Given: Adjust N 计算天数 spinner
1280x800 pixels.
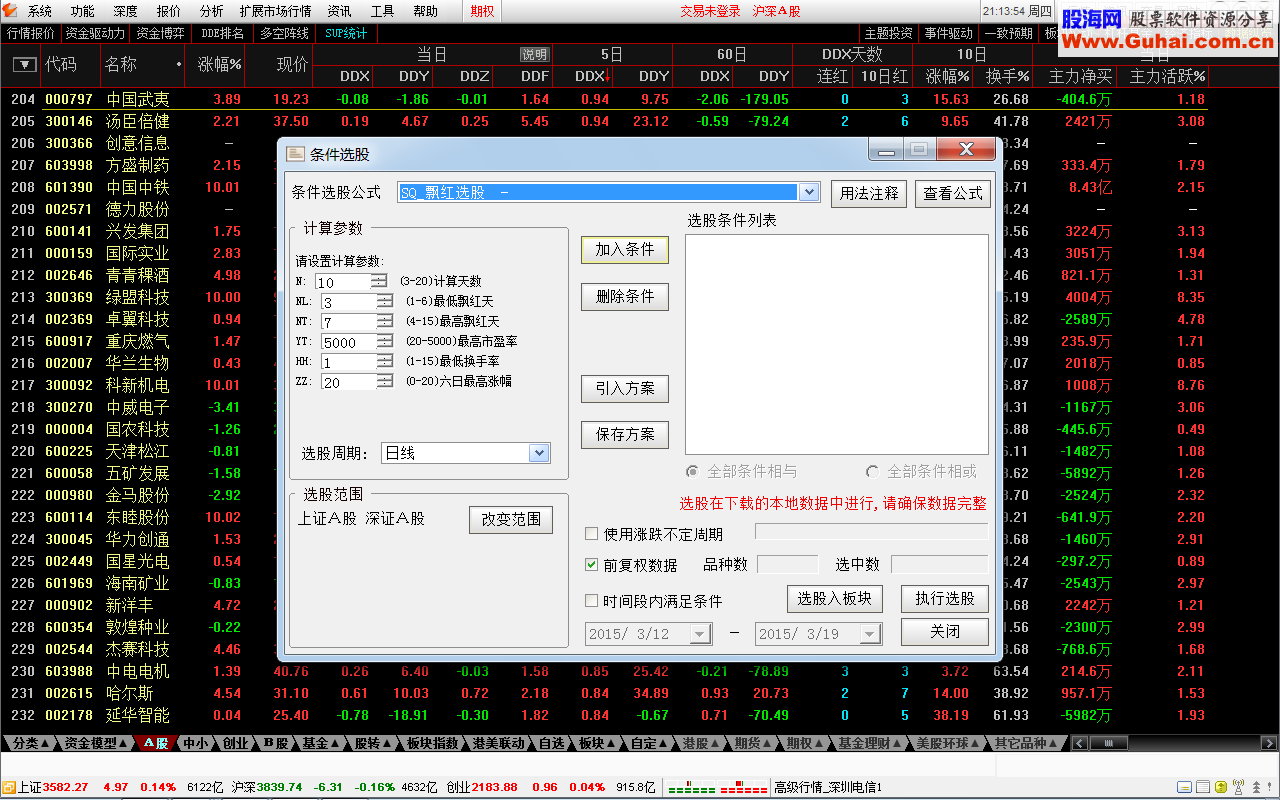Looking at the screenshot, I should [379, 282].
